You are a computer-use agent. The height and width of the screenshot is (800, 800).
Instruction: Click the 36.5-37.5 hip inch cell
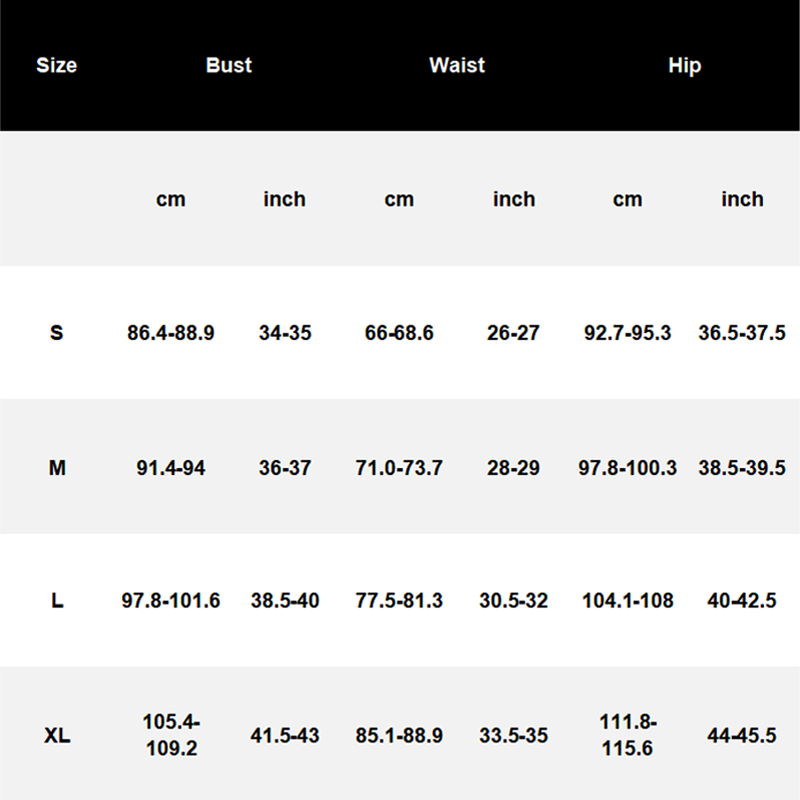pyautogui.click(x=742, y=333)
